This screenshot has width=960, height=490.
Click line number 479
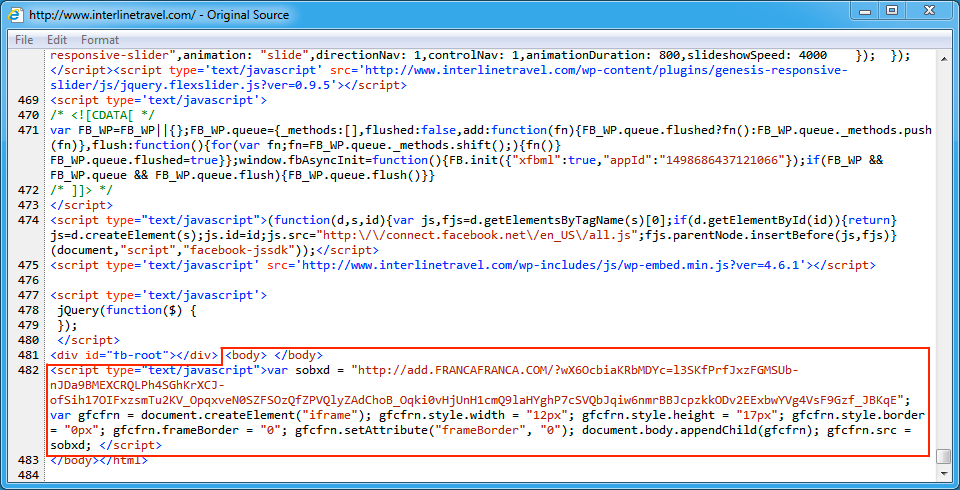pyautogui.click(x=28, y=325)
